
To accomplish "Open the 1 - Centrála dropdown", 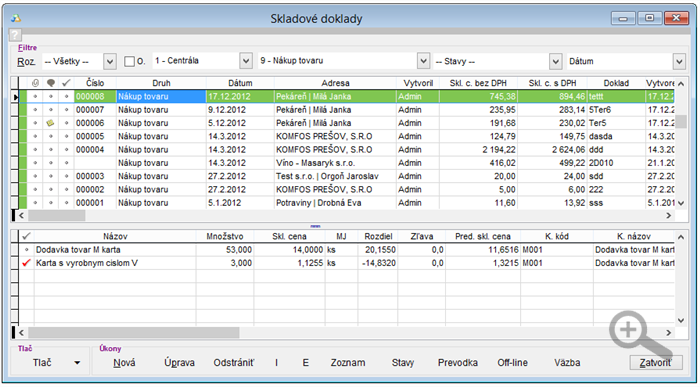I will coord(246,61).
